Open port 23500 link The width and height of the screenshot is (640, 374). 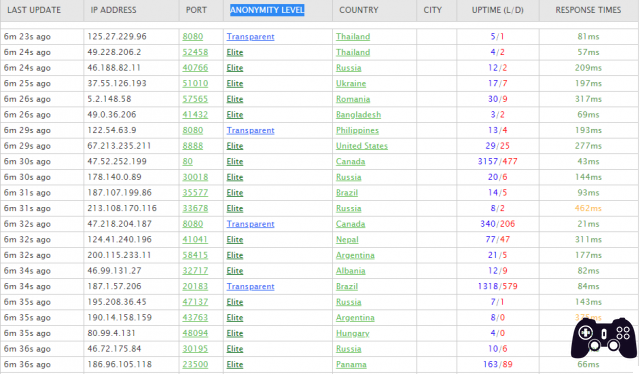(195, 364)
